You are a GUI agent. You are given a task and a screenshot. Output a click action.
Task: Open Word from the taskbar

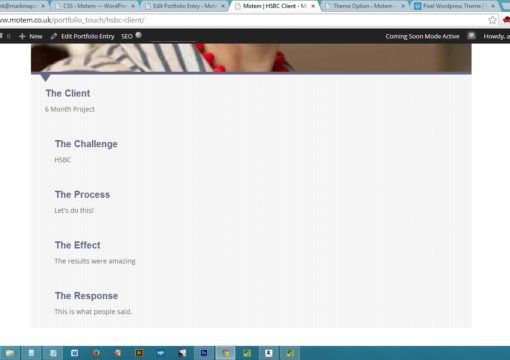[75, 353]
